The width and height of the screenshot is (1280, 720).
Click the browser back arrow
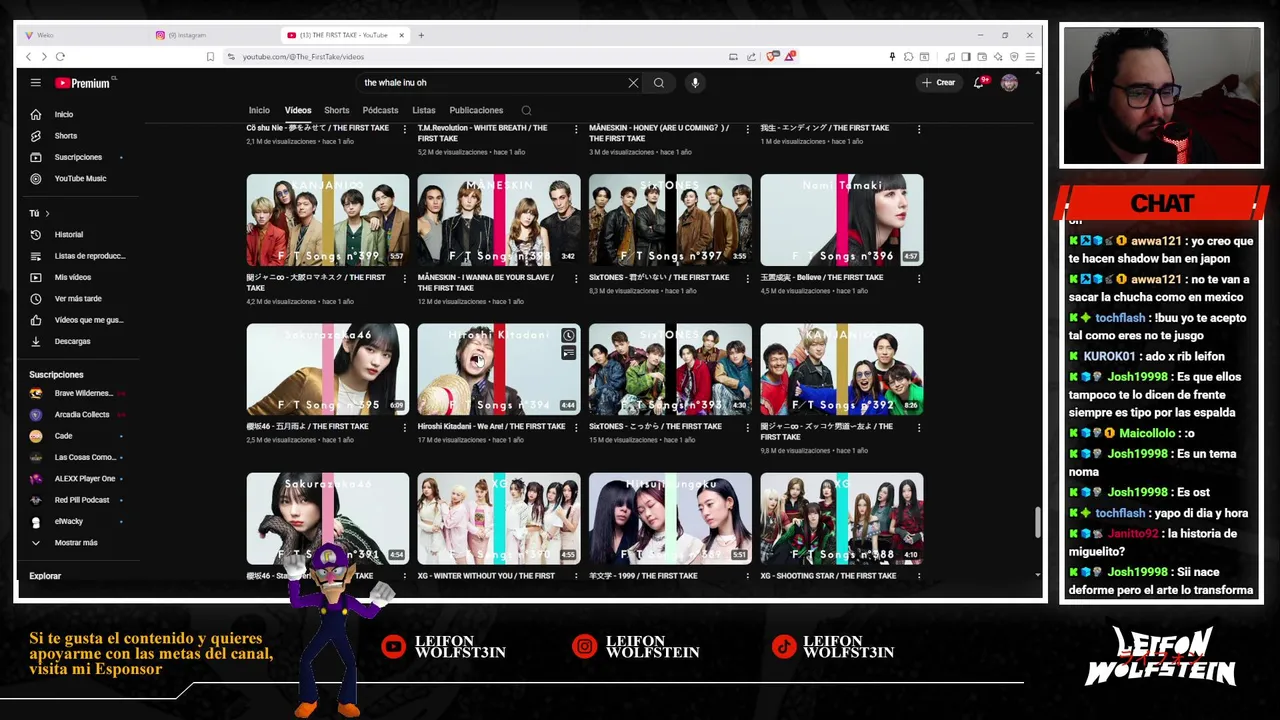coord(29,57)
